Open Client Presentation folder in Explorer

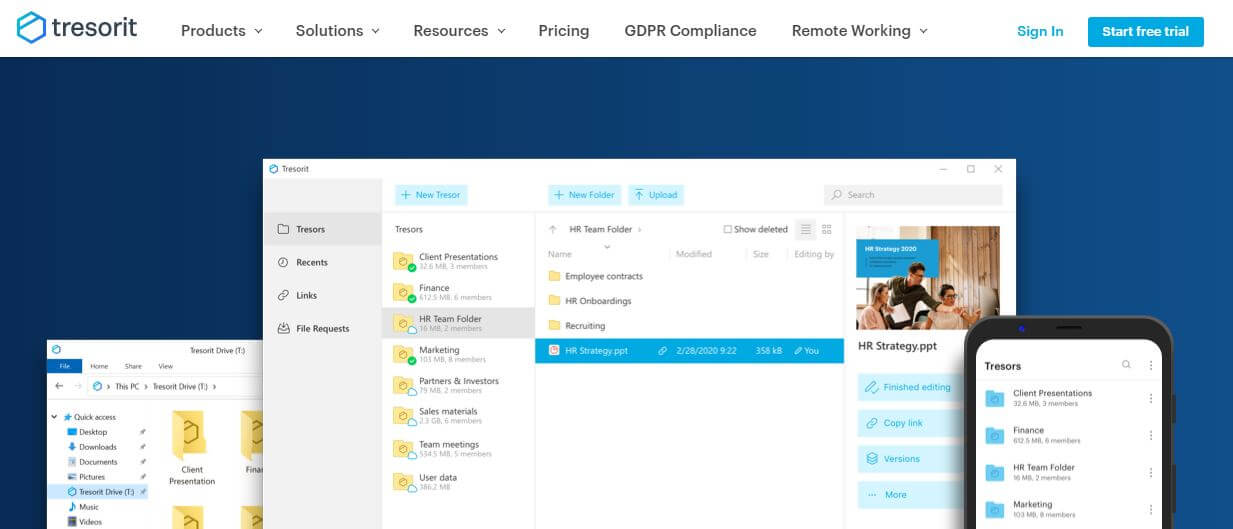tap(191, 448)
